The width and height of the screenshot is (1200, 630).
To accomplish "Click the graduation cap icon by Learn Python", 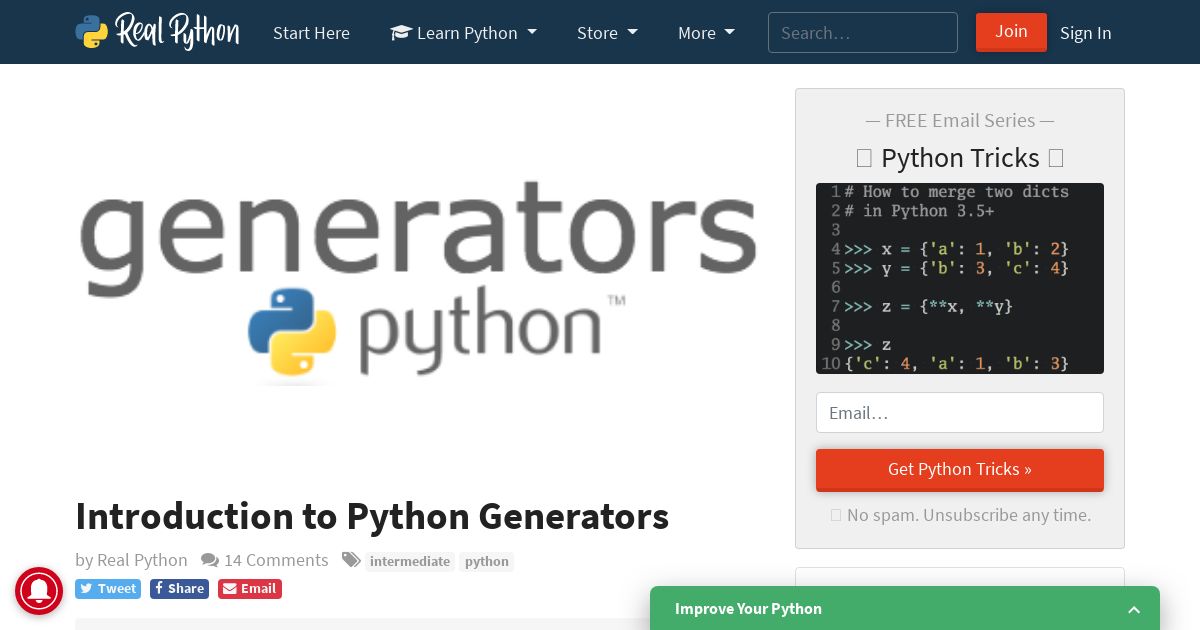I will [x=400, y=33].
